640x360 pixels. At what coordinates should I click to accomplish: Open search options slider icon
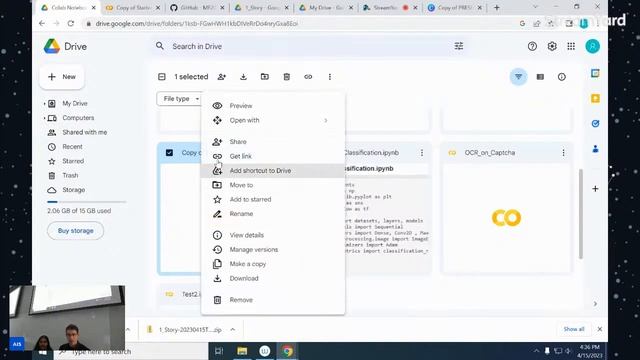(x=459, y=46)
